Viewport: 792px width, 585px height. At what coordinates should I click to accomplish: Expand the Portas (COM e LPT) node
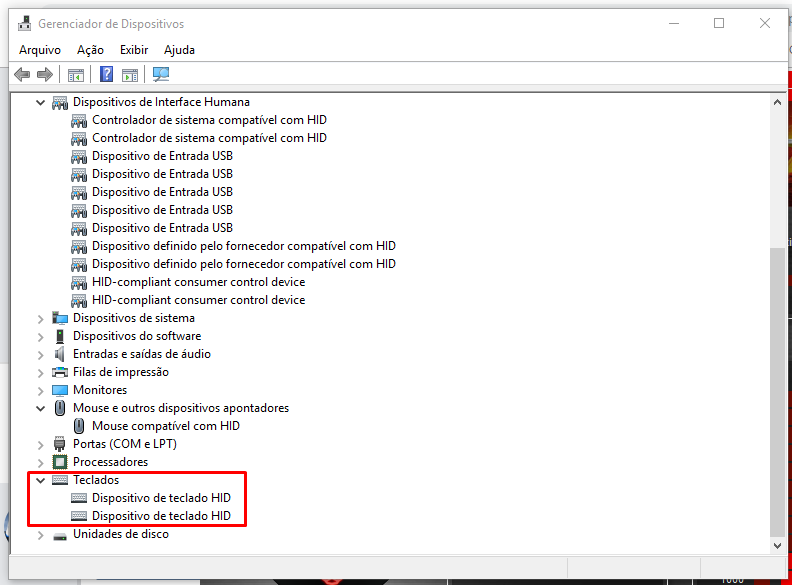pos(40,445)
